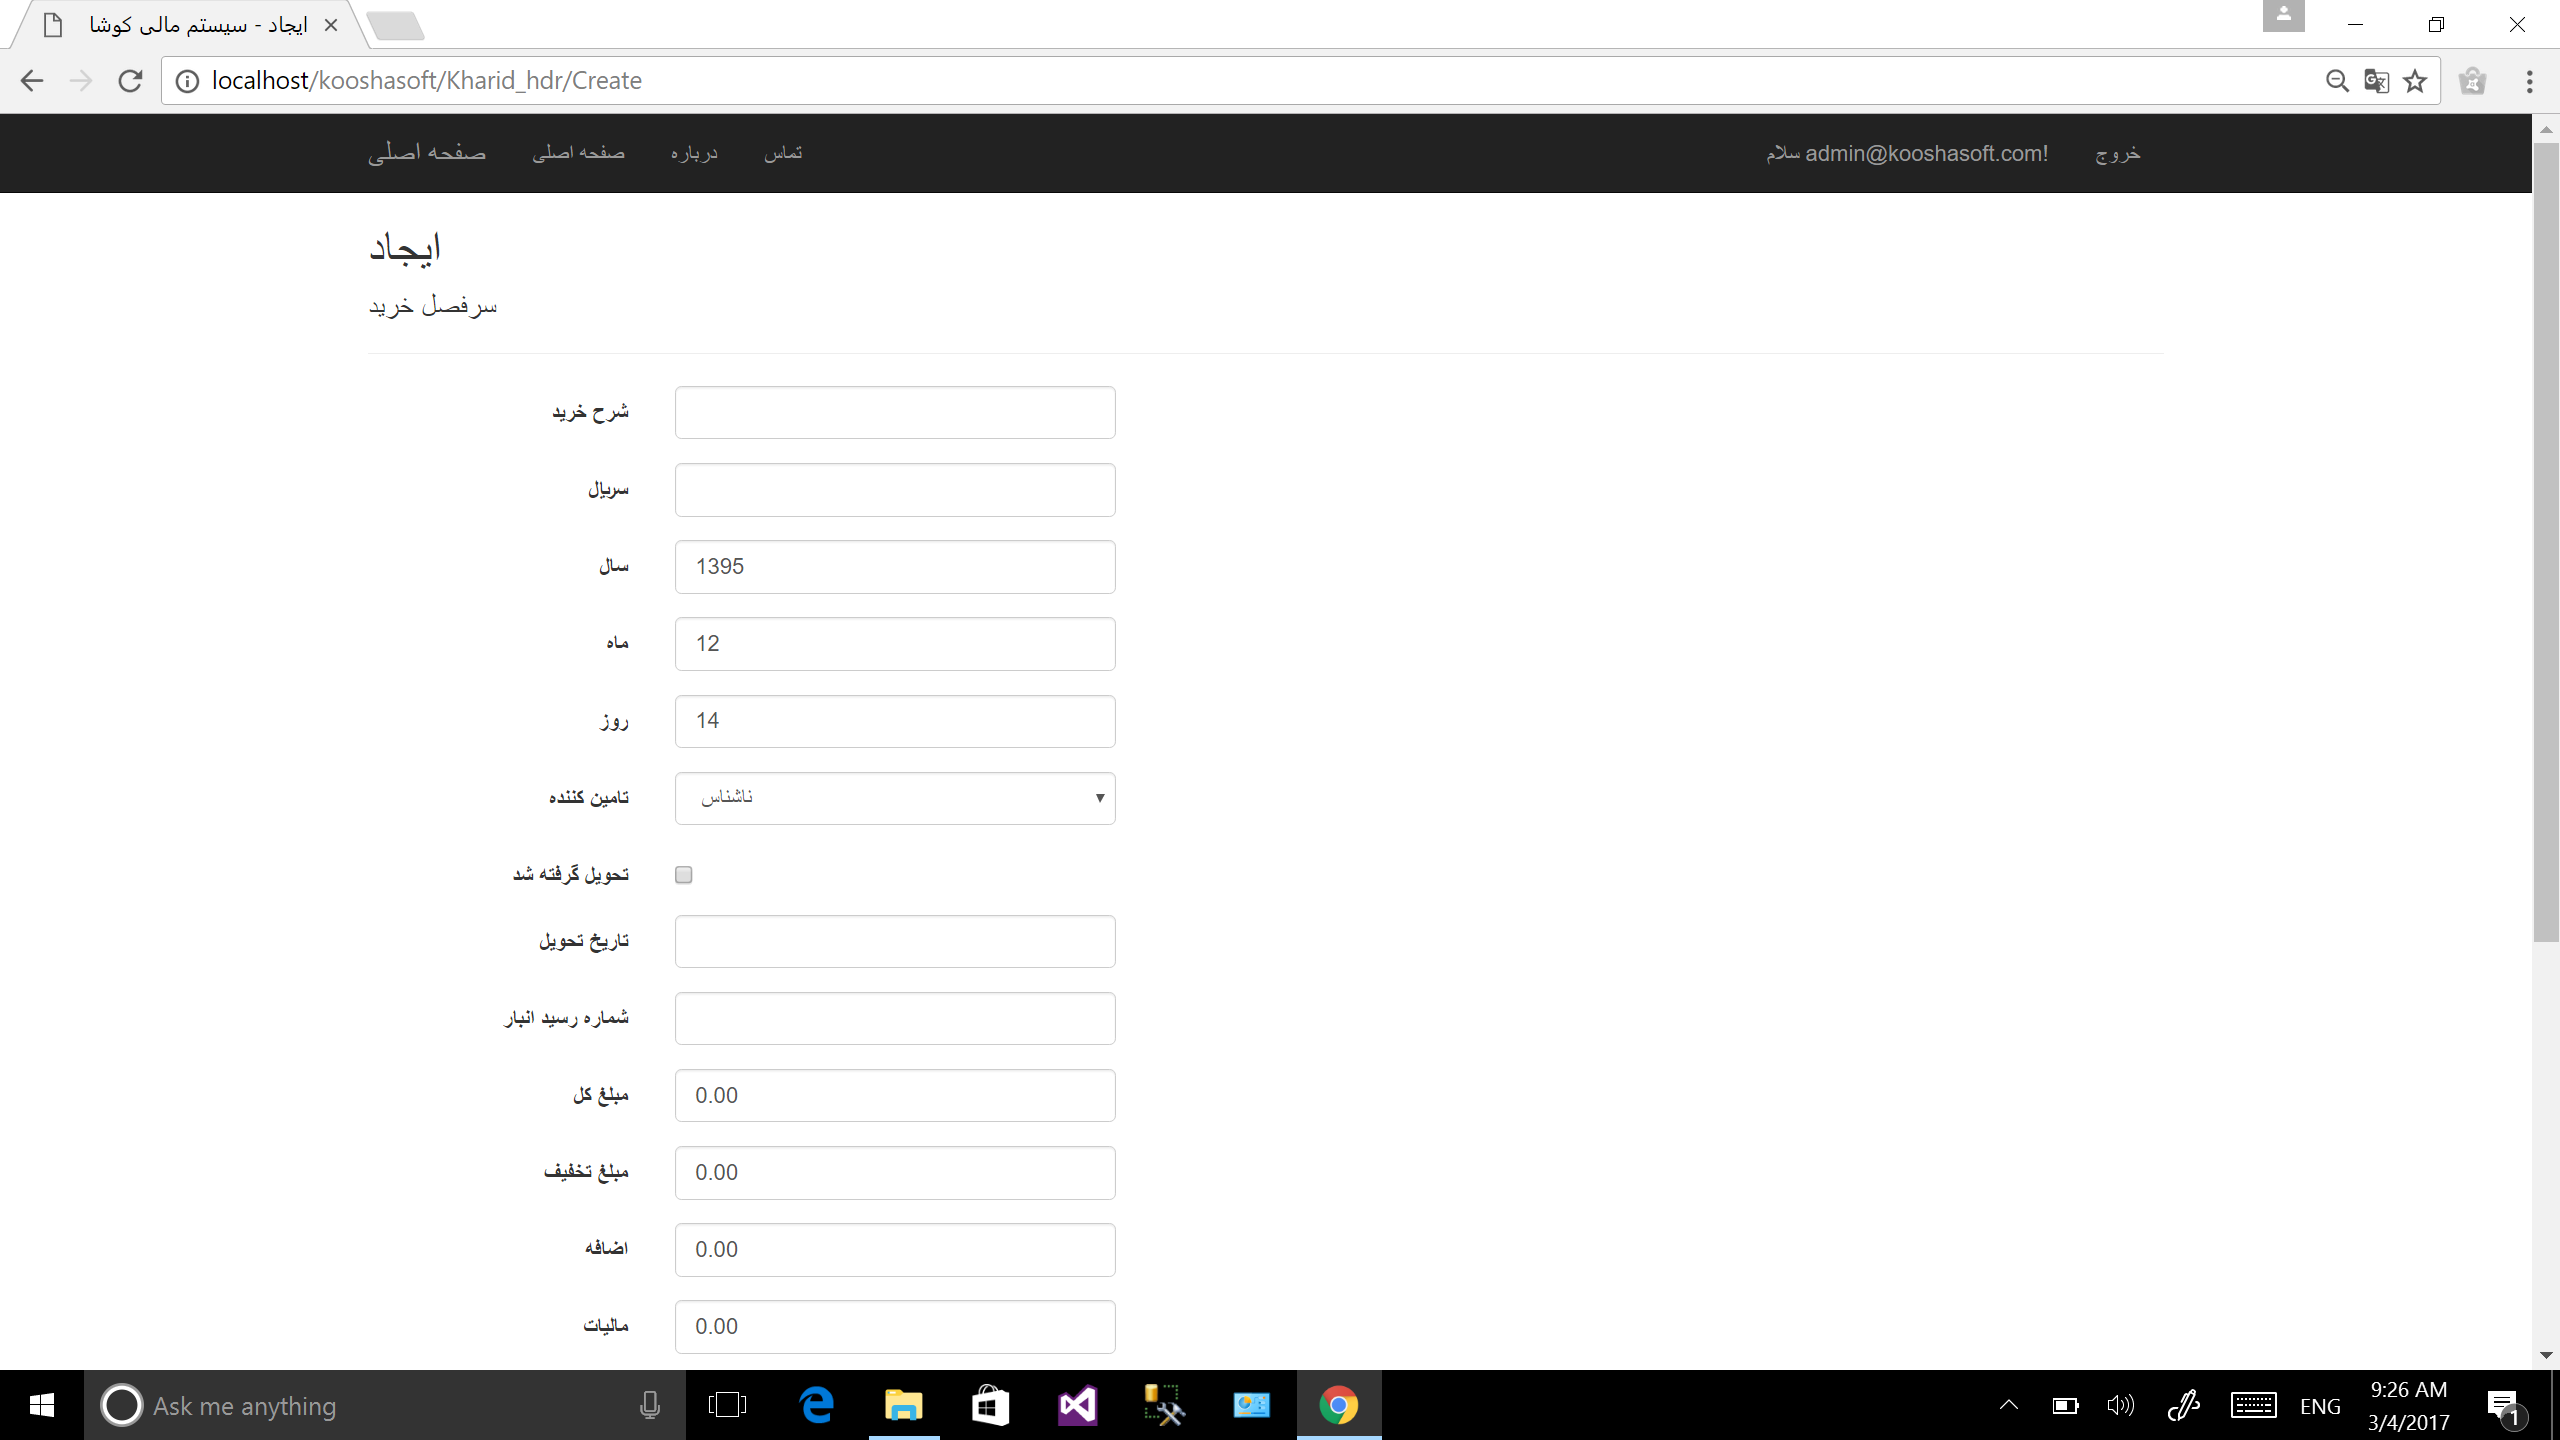Click the zoom magnifier icon in address bar
The image size is (2560, 1440).
[2337, 81]
